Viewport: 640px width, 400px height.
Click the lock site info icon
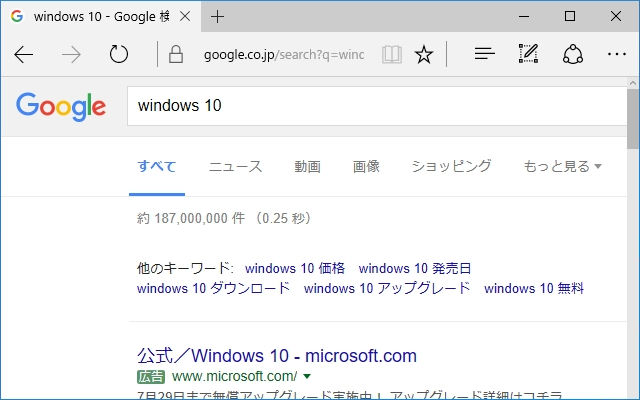176,54
